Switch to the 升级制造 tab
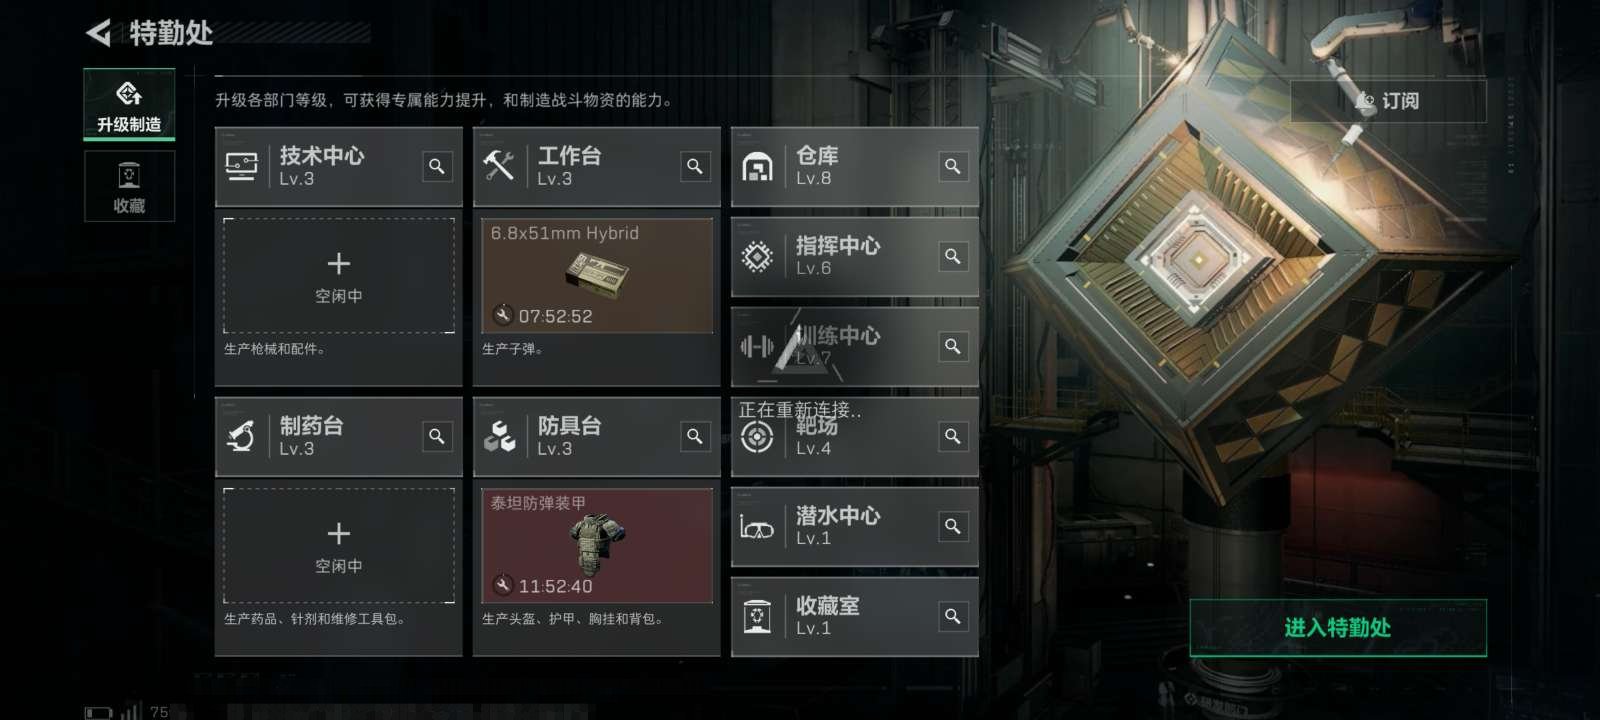 [x=129, y=104]
